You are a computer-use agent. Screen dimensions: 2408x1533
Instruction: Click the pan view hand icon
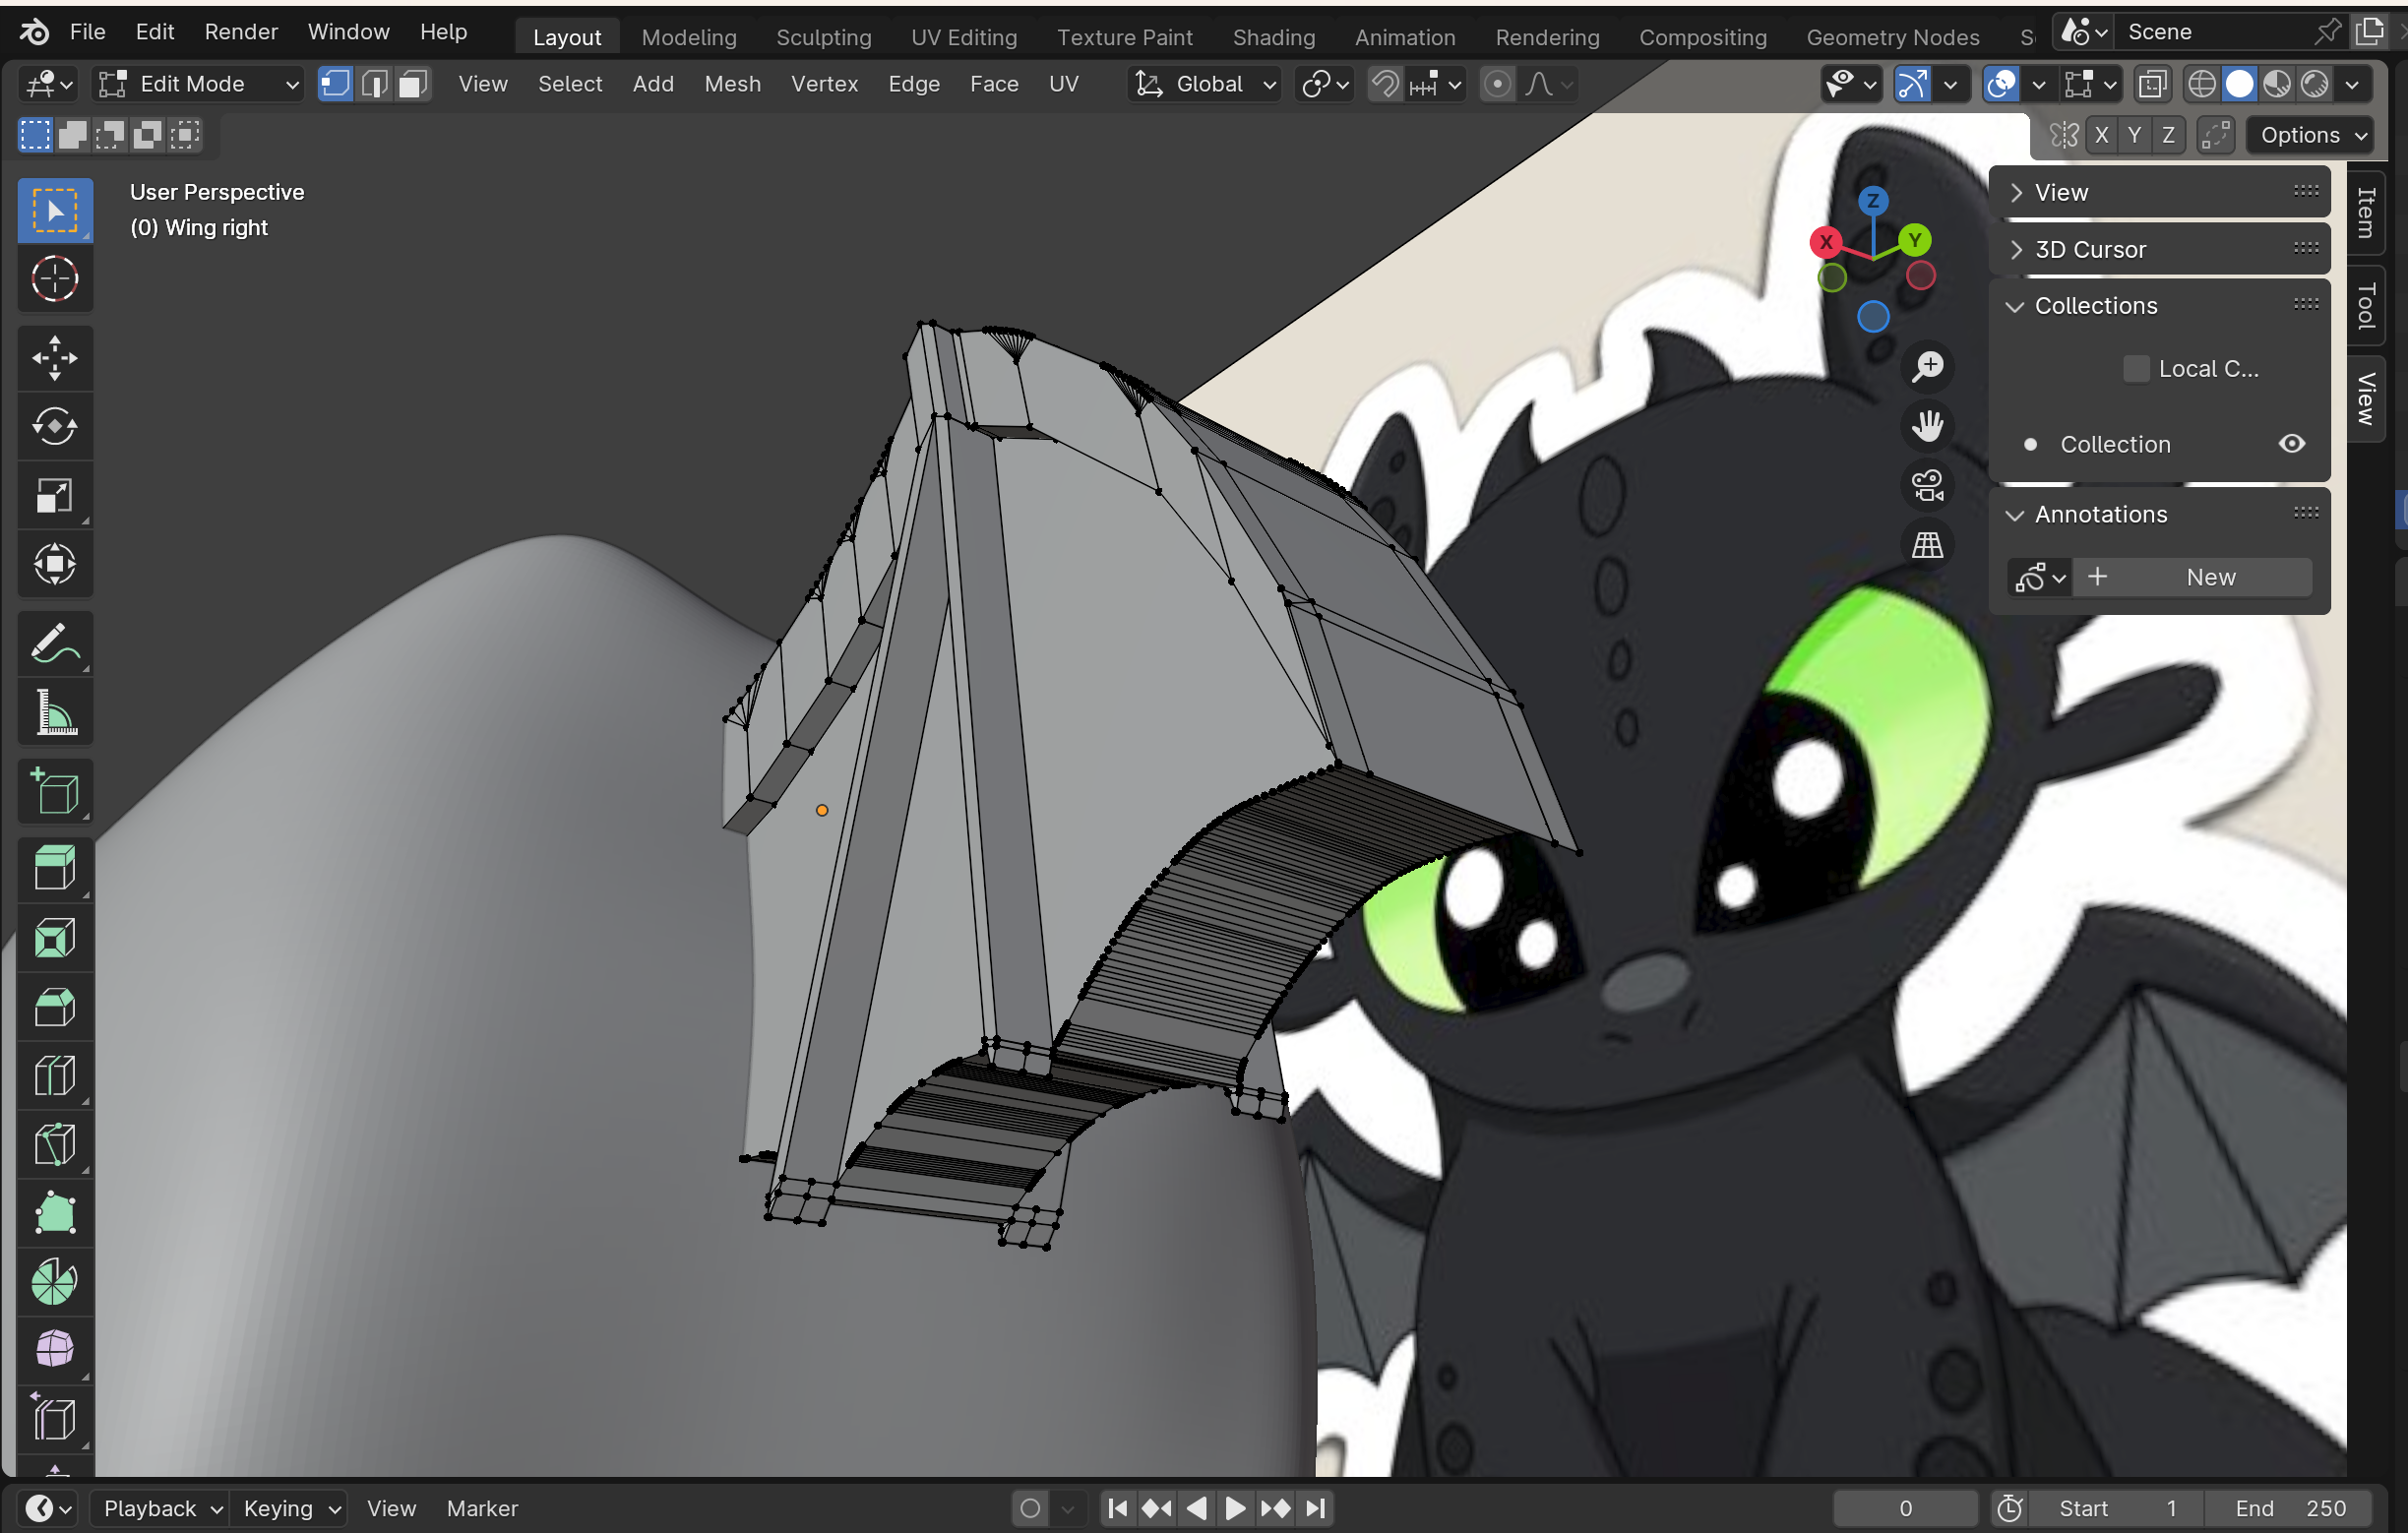point(1927,426)
